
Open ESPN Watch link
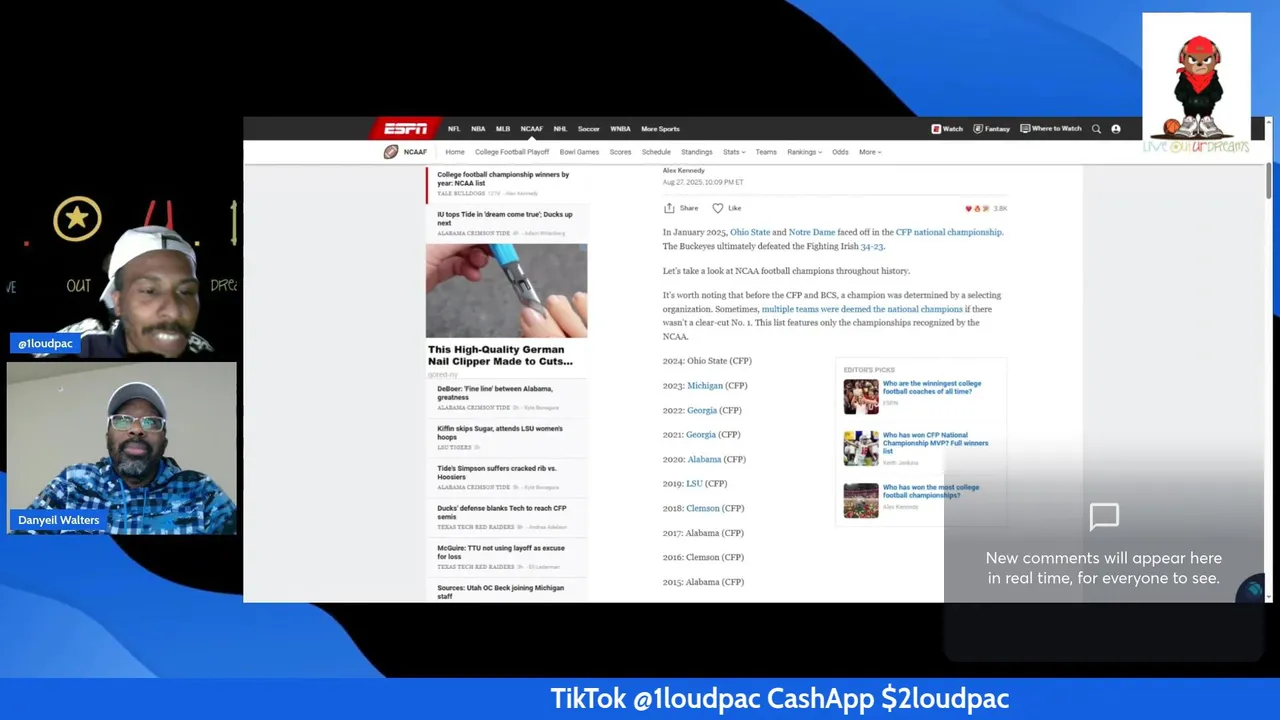tap(947, 129)
